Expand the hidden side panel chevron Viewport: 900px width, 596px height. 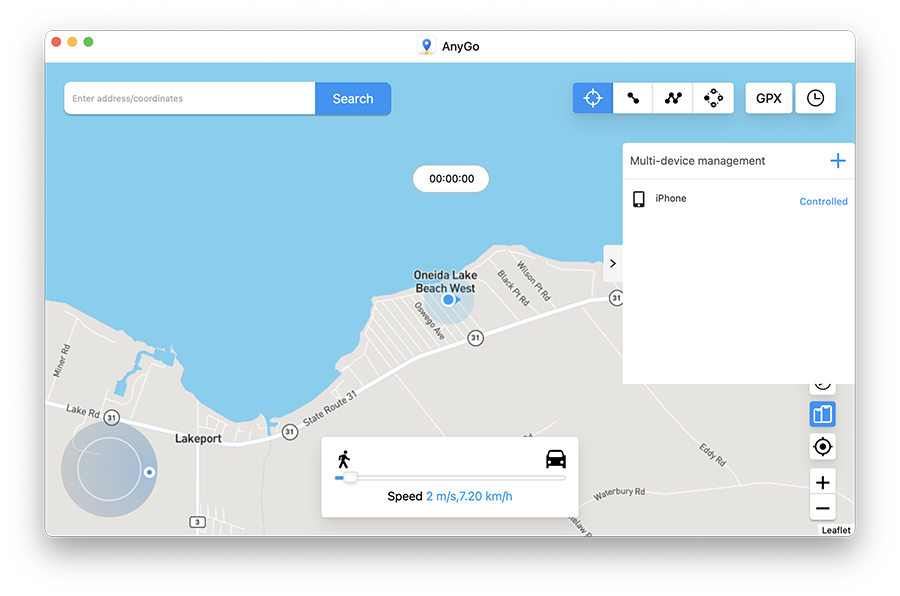612,263
